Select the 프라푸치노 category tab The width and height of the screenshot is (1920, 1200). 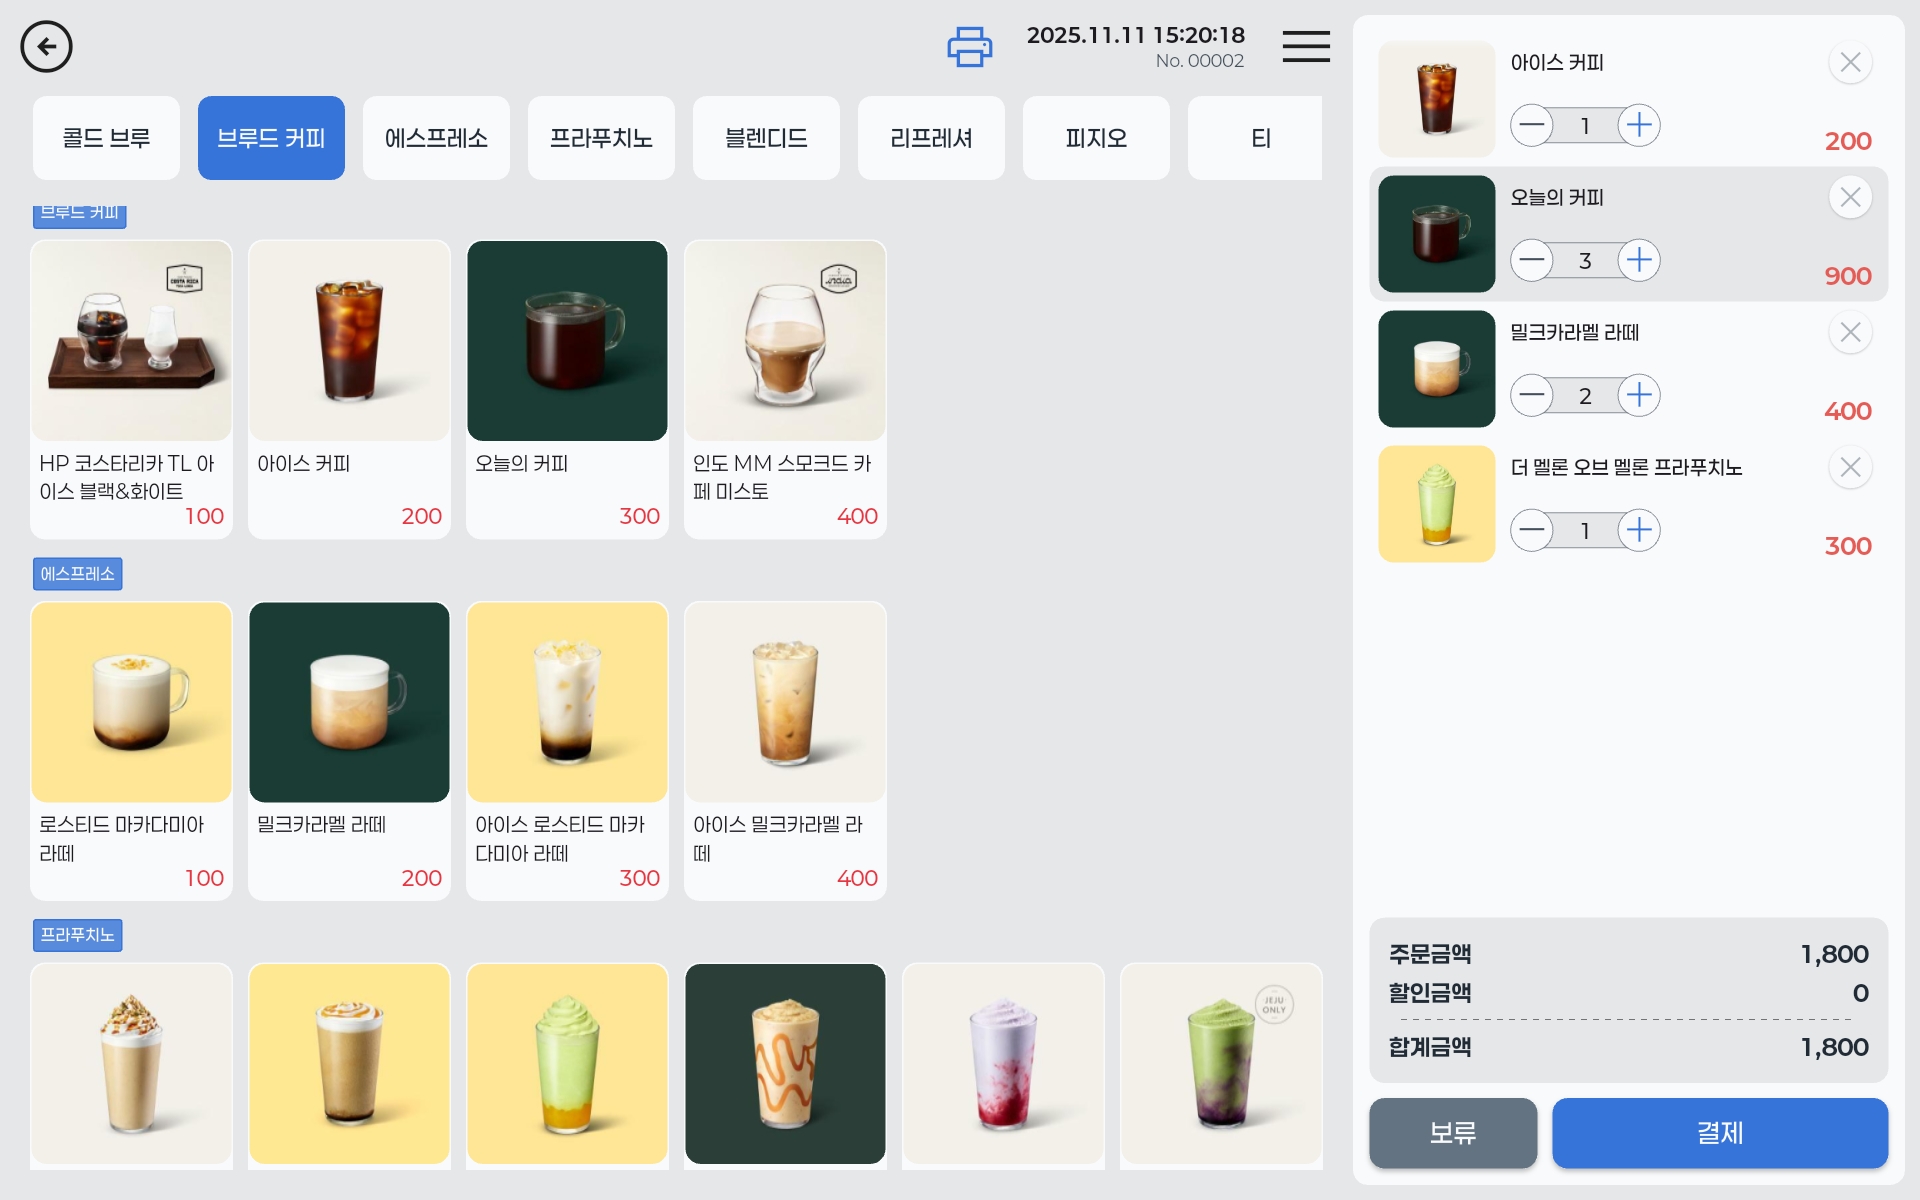[x=601, y=138]
